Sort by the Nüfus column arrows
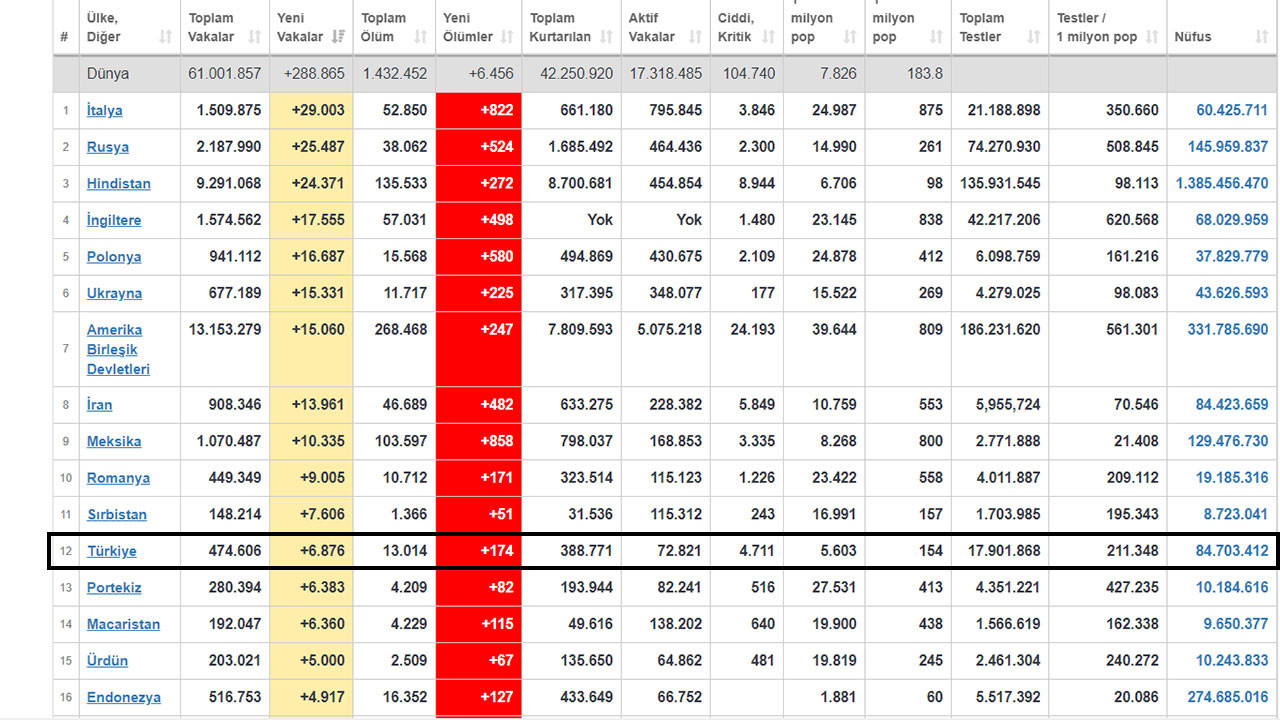Image resolution: width=1280 pixels, height=720 pixels. [x=1261, y=37]
